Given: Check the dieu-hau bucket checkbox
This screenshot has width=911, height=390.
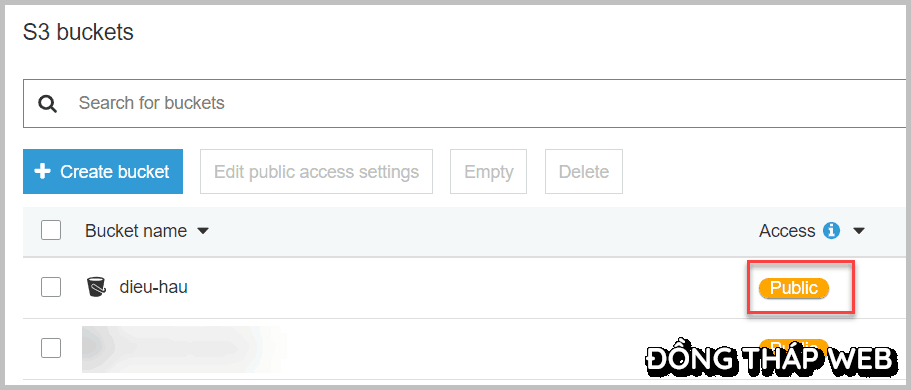Looking at the screenshot, I should click(x=51, y=287).
